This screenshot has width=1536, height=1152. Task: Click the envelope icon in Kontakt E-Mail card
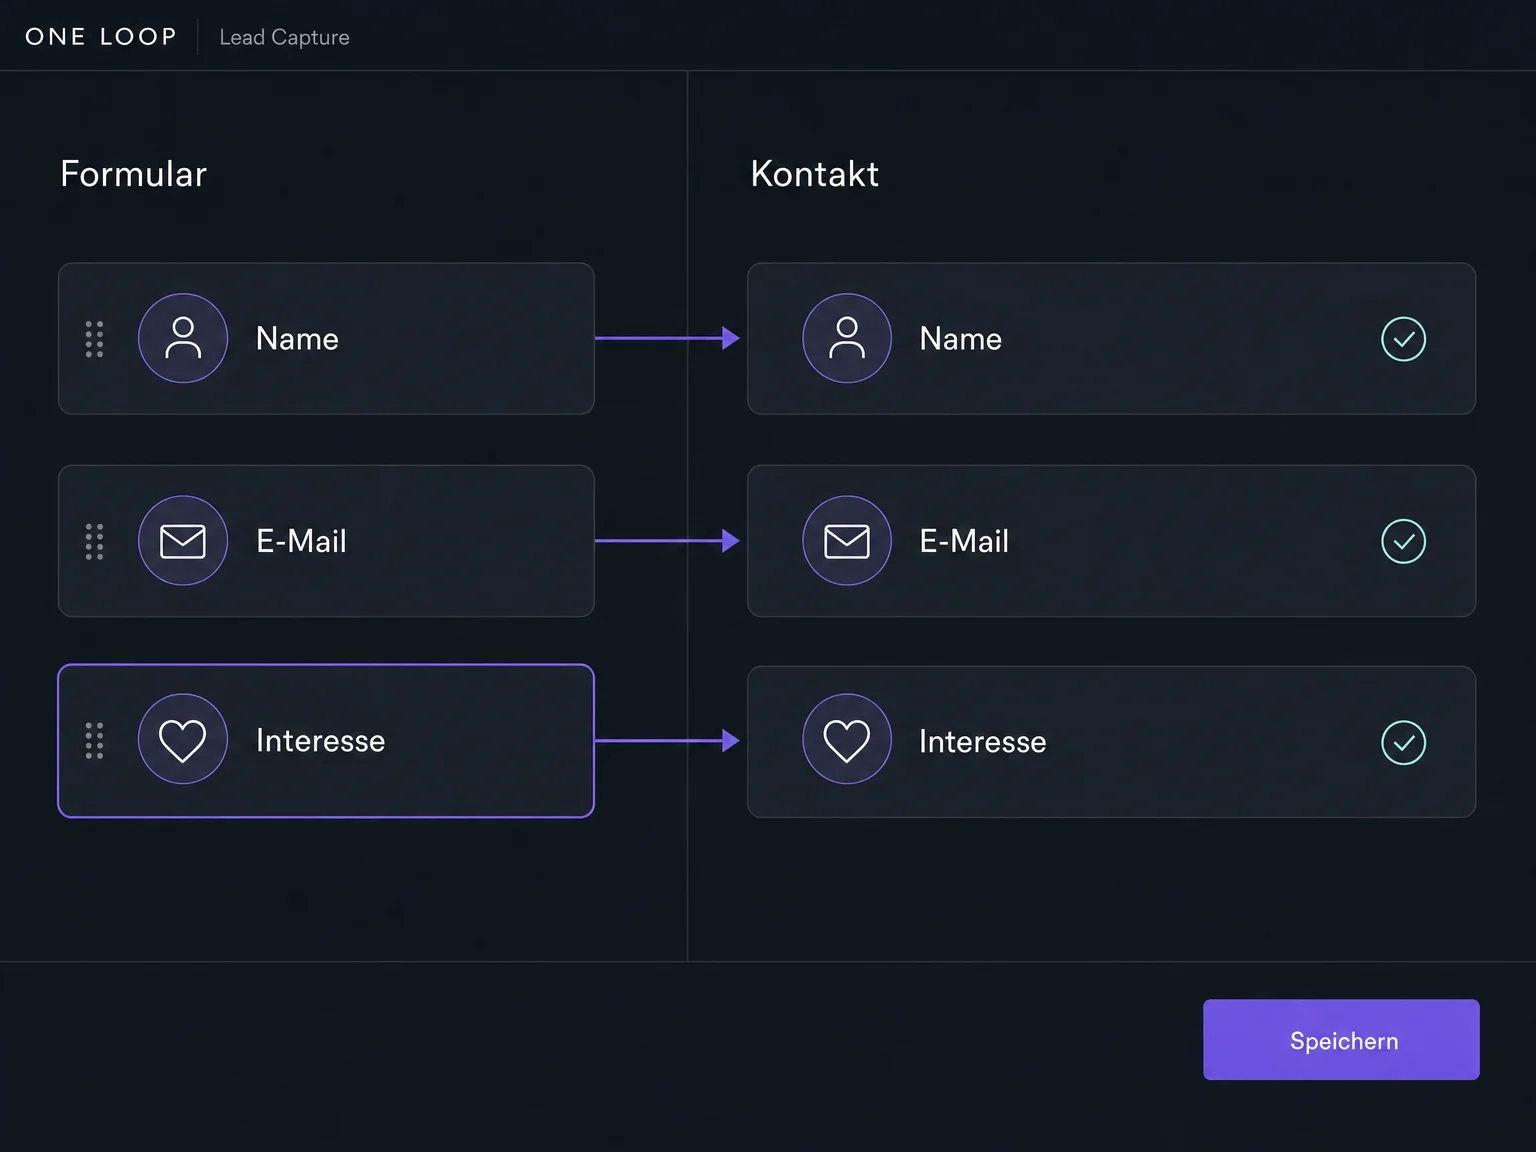tap(847, 541)
